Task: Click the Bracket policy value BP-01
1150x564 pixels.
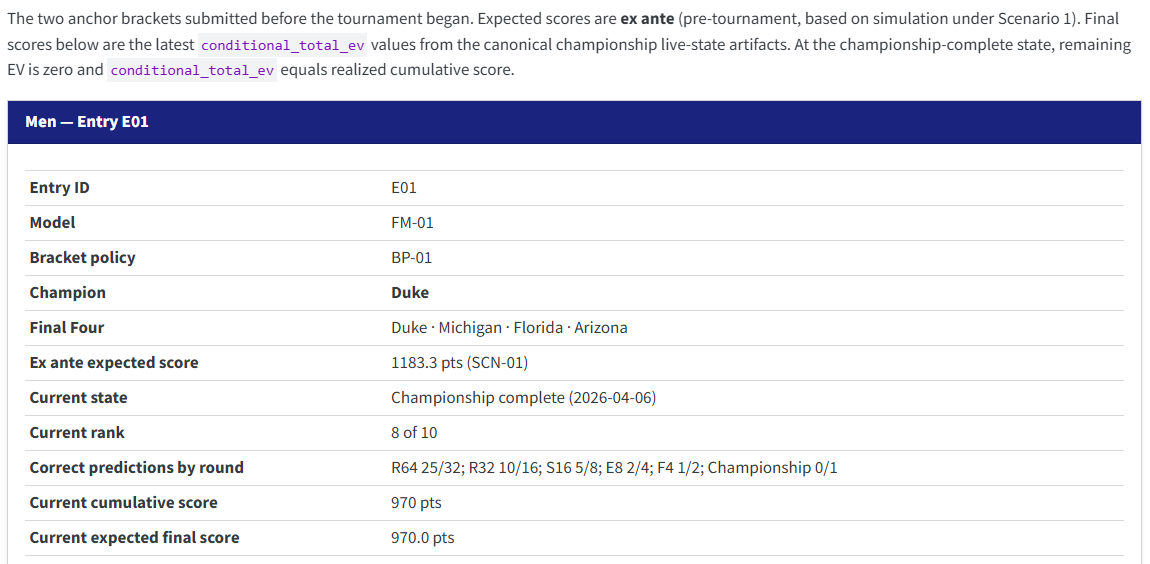Action: click(411, 257)
